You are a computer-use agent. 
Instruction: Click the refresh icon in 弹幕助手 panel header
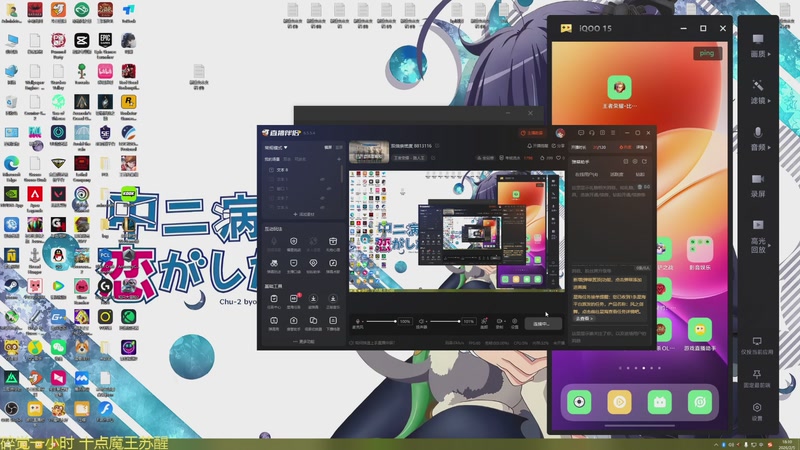click(644, 161)
